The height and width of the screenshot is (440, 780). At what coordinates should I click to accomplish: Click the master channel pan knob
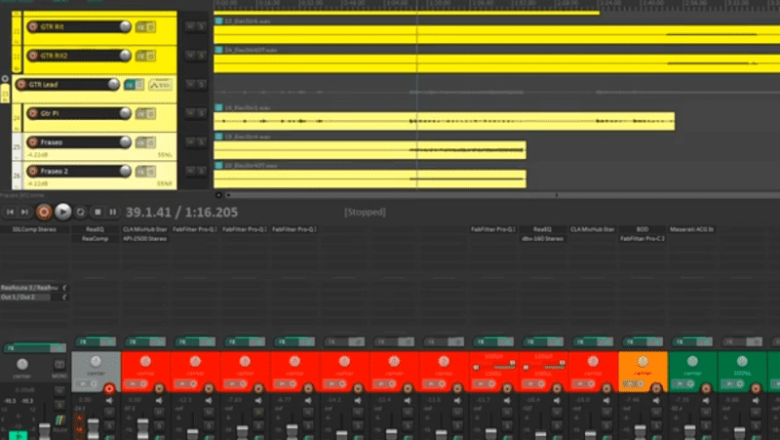[22, 364]
